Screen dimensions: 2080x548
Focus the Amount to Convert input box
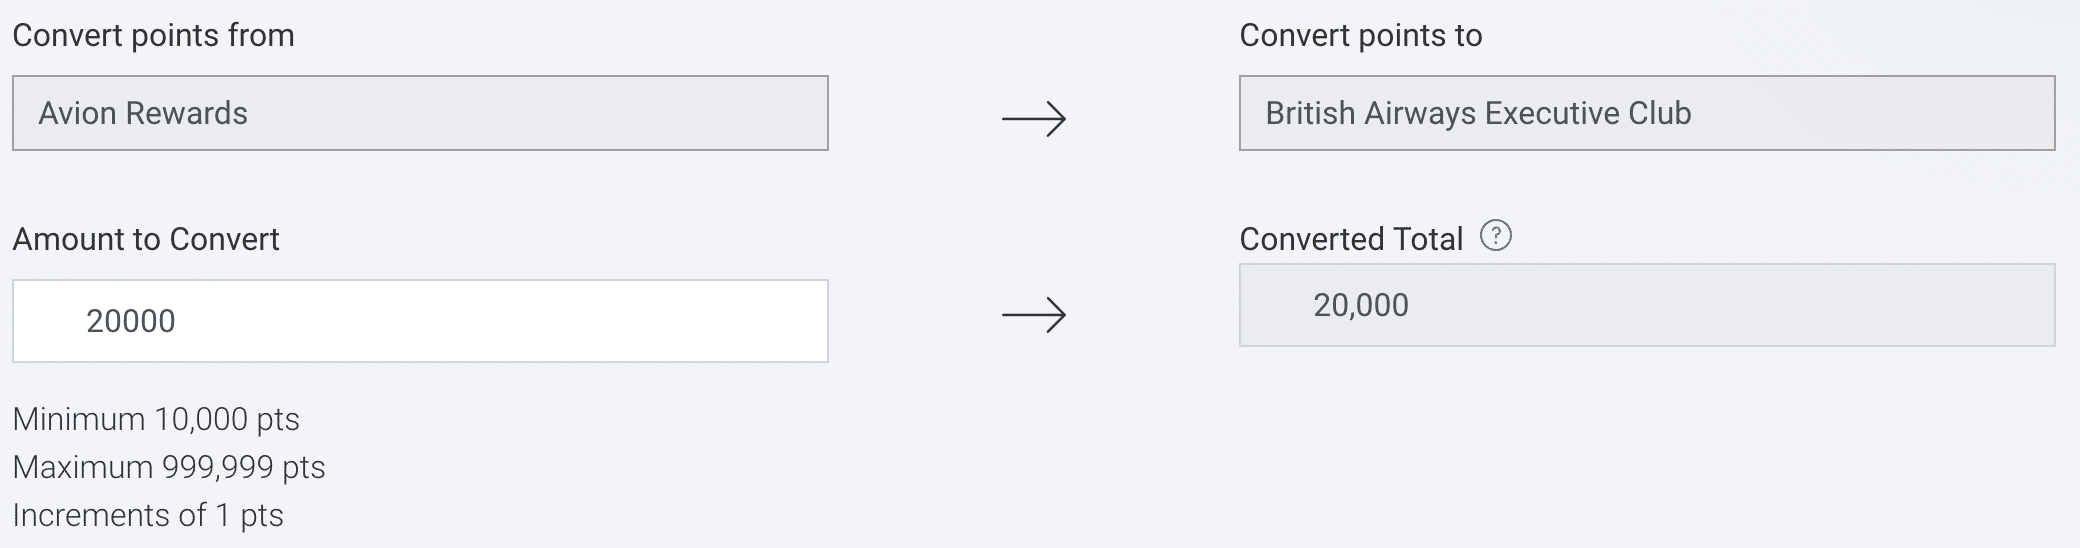pos(420,321)
